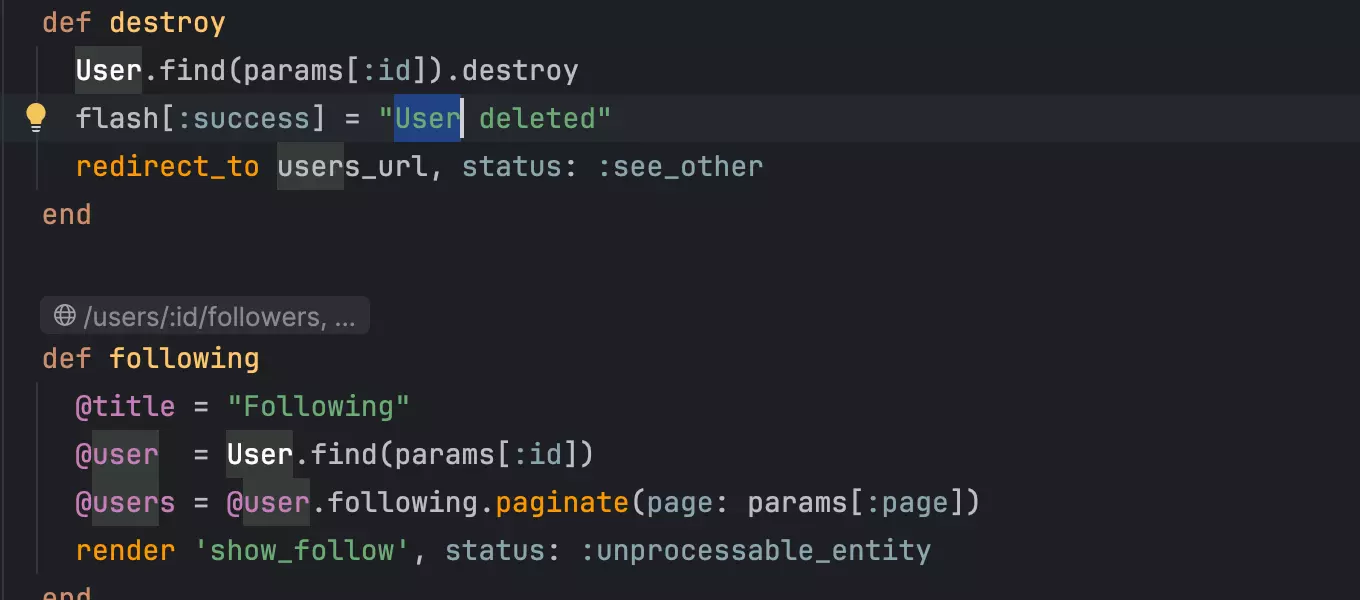Click the "users_url" route helper
This screenshot has height=600, width=1360.
click(352, 167)
